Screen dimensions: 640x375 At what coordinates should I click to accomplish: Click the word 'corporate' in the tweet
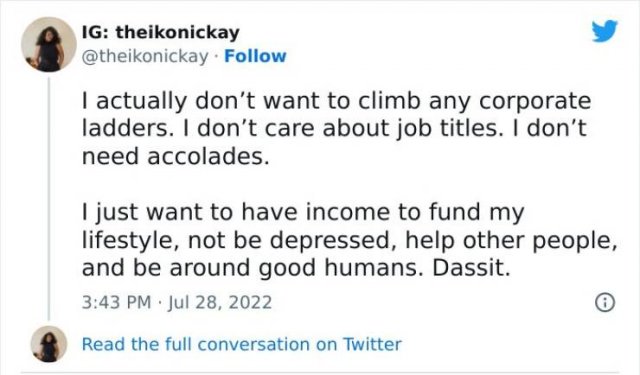(x=535, y=102)
